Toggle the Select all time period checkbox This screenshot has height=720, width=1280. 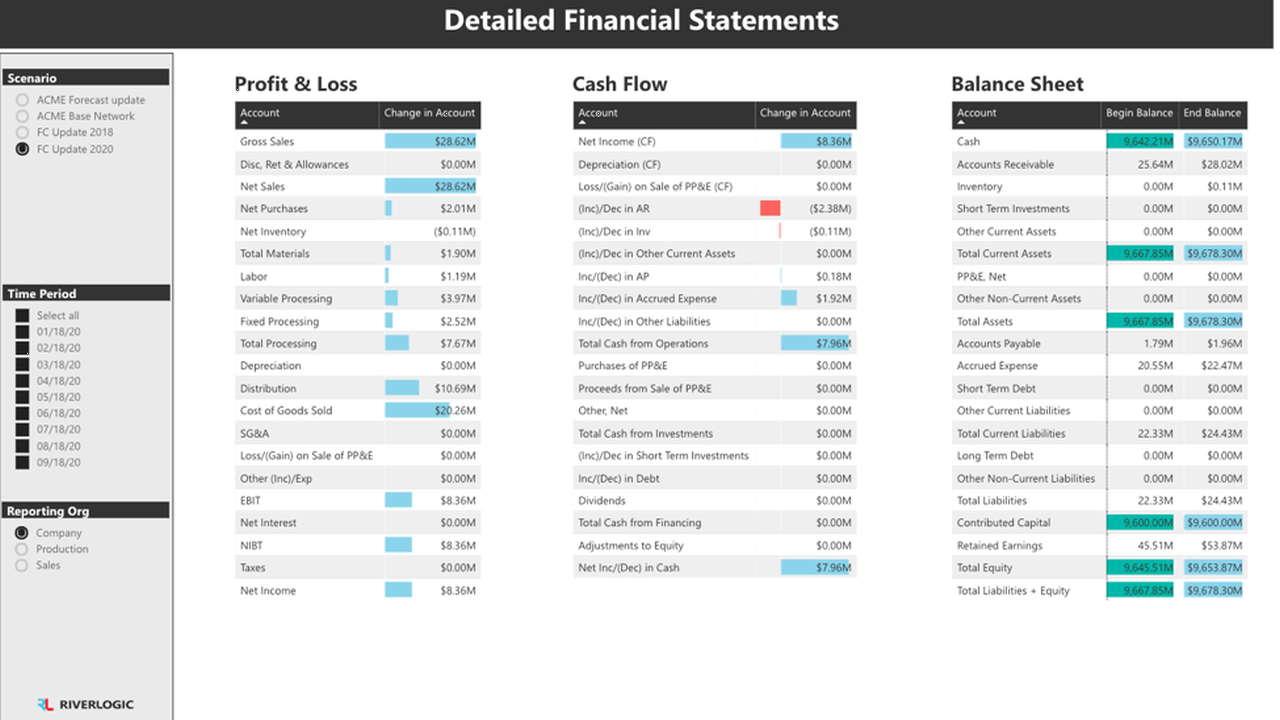[x=22, y=315]
